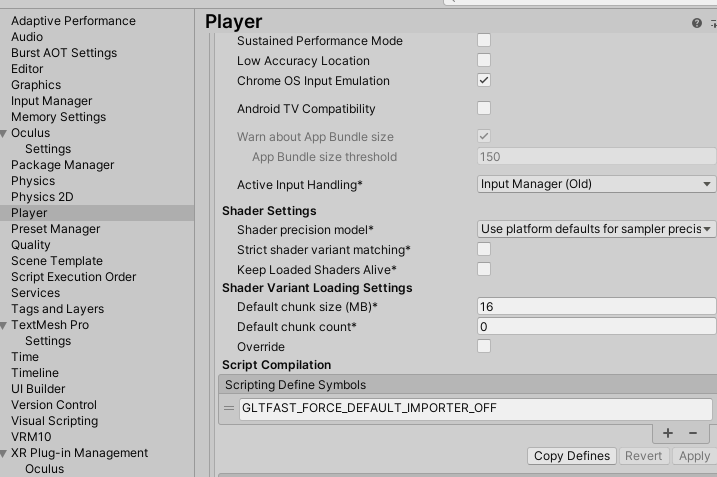
Task: Click the Scripting Define Symbols header
Action: pyautogui.click(x=467, y=385)
